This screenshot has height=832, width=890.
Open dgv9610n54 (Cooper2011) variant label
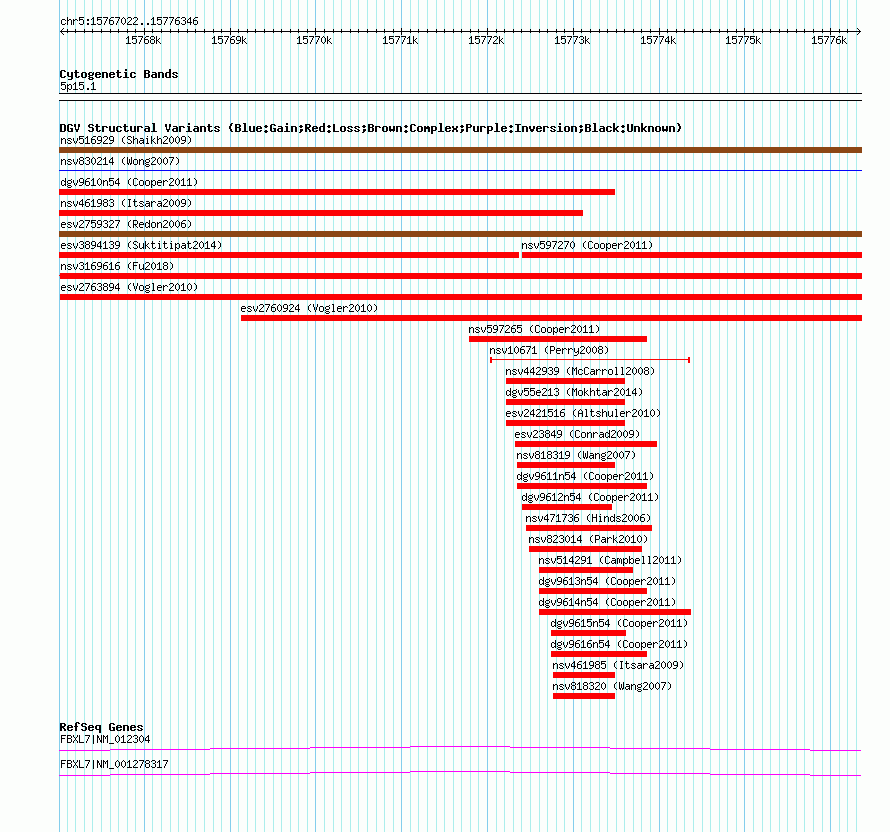(129, 182)
